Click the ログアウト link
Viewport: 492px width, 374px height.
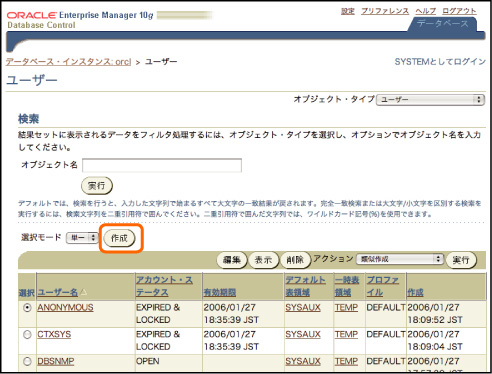(x=459, y=11)
